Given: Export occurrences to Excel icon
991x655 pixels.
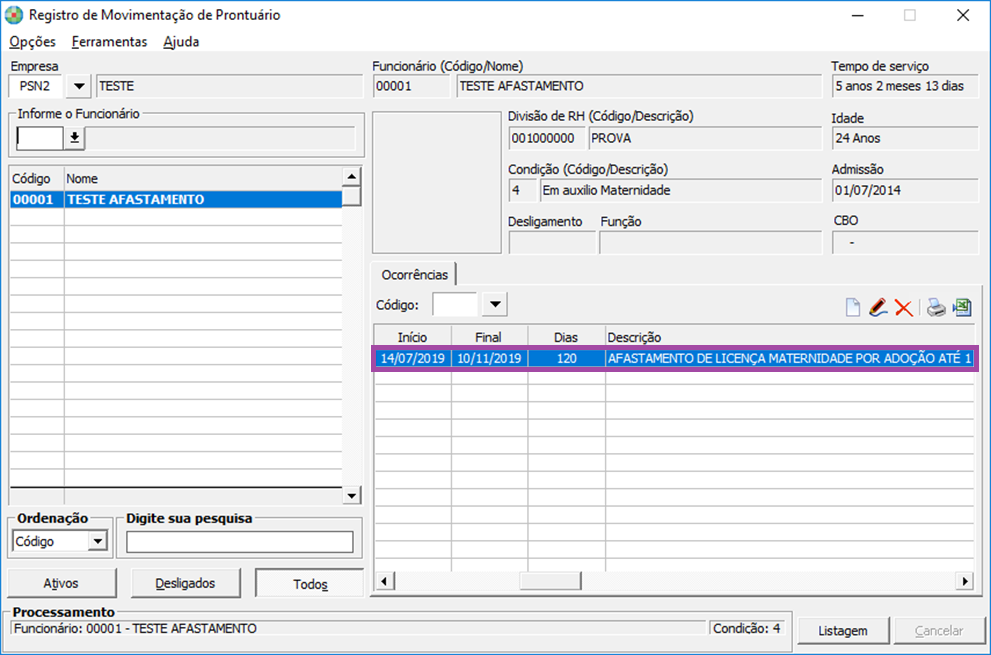Looking at the screenshot, I should (x=962, y=307).
